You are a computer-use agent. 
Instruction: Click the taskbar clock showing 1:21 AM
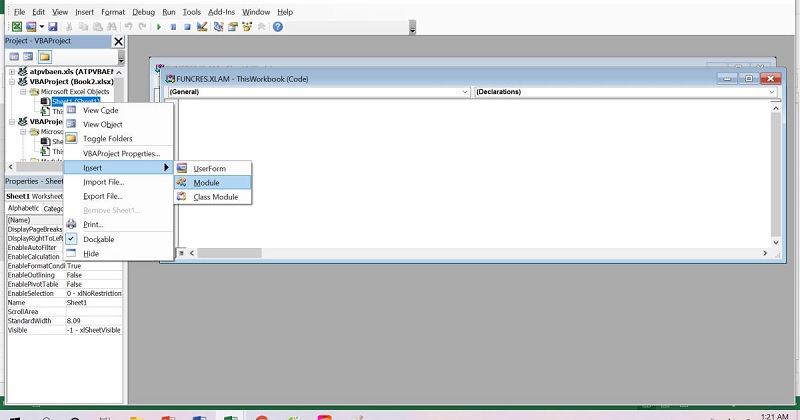774,416
